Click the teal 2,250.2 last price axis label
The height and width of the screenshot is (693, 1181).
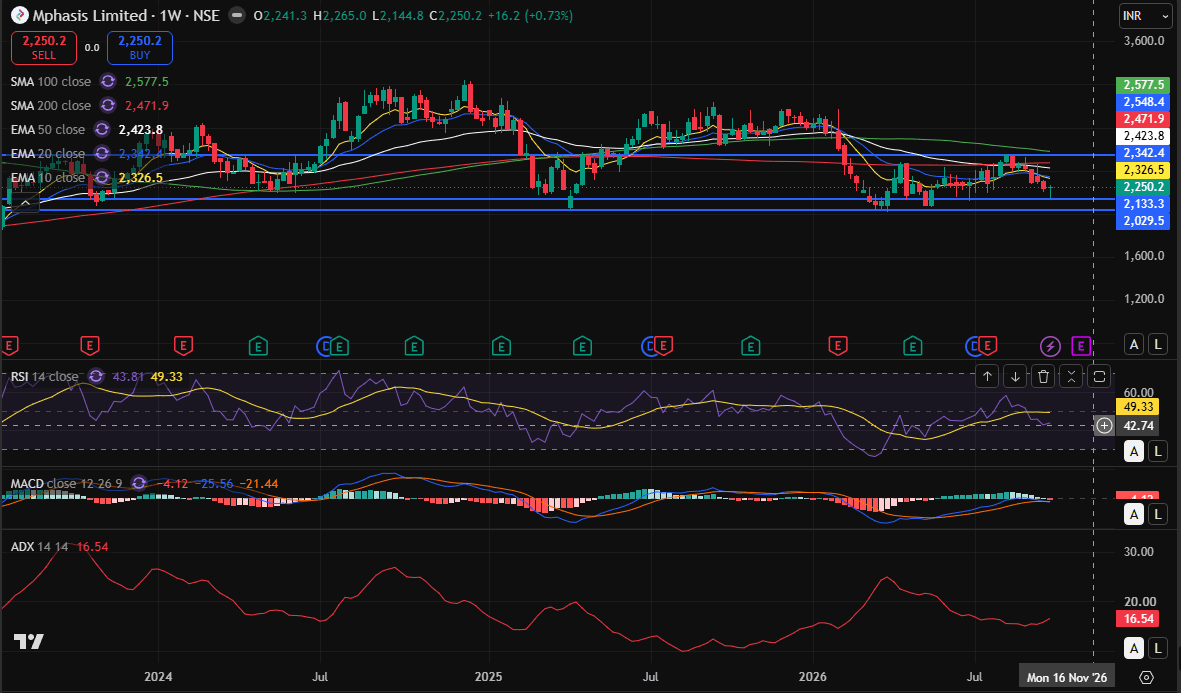(1143, 187)
